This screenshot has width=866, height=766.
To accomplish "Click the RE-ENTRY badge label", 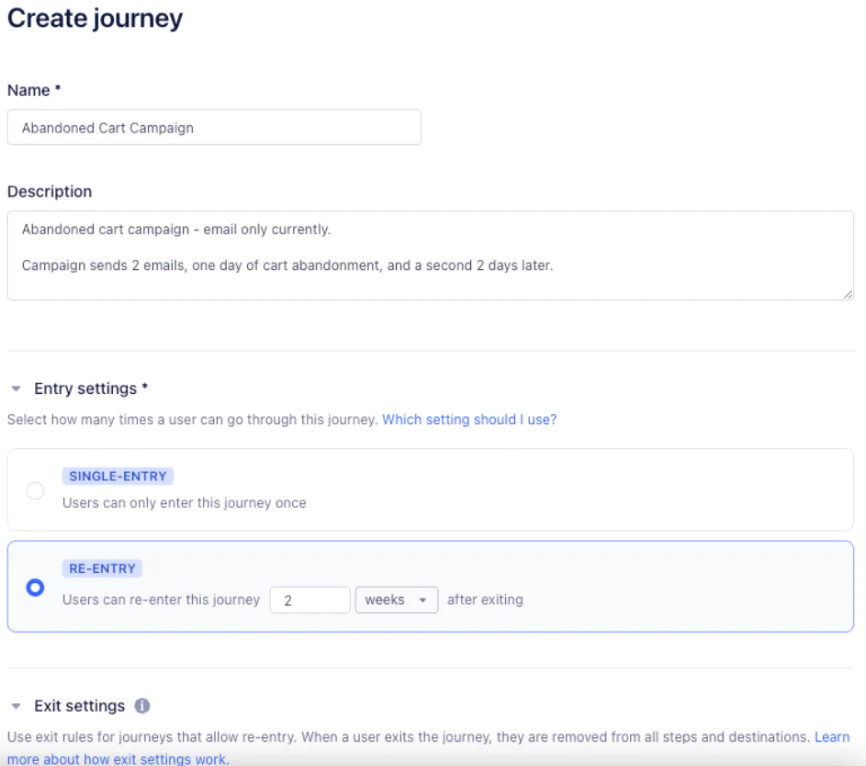I will (x=102, y=568).
